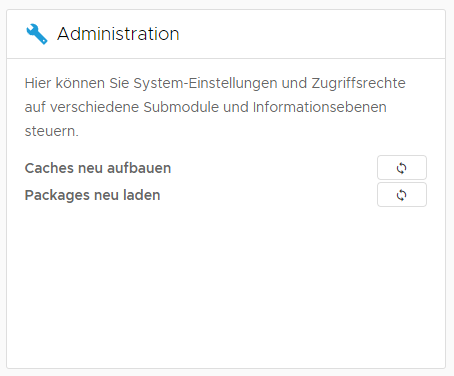Rebuild caches using the circular arrows button
The height and width of the screenshot is (376, 454).
[x=402, y=168]
